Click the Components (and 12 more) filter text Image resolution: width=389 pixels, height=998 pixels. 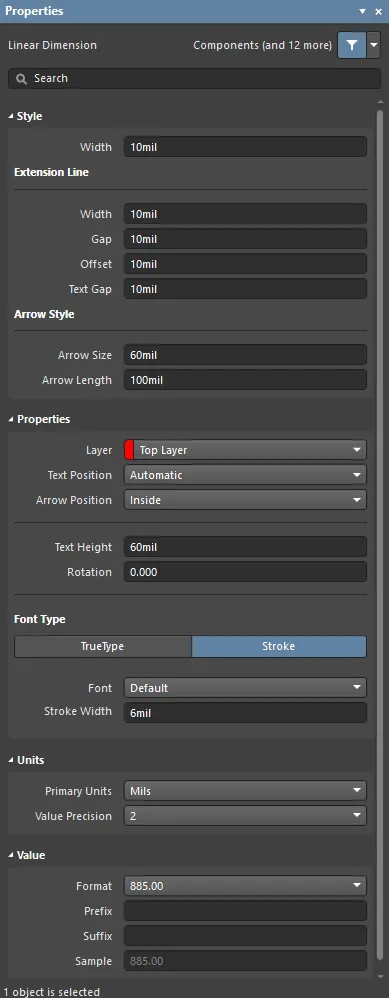click(262, 45)
